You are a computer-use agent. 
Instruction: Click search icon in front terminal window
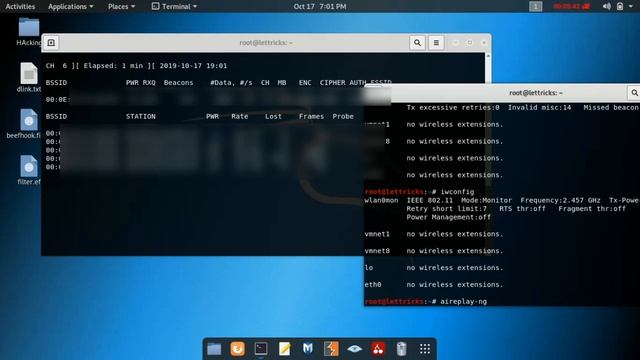pos(634,93)
